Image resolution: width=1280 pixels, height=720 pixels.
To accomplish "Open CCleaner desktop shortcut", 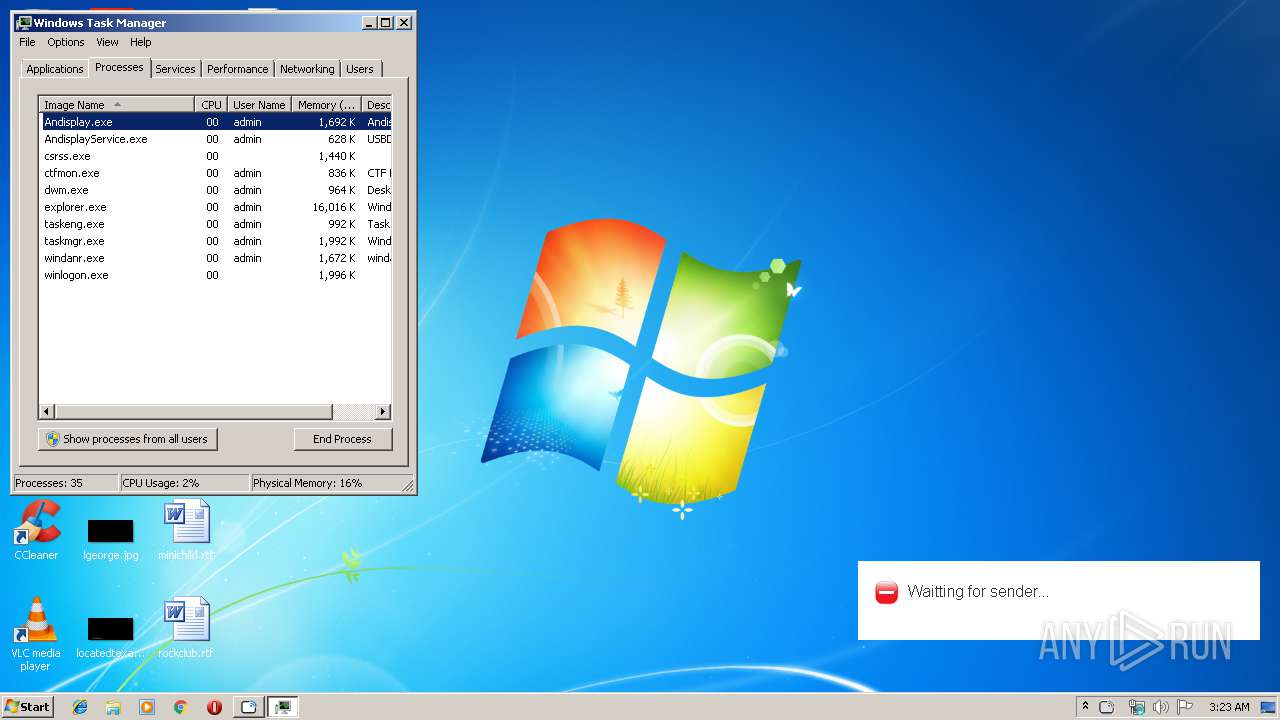I will [36, 530].
